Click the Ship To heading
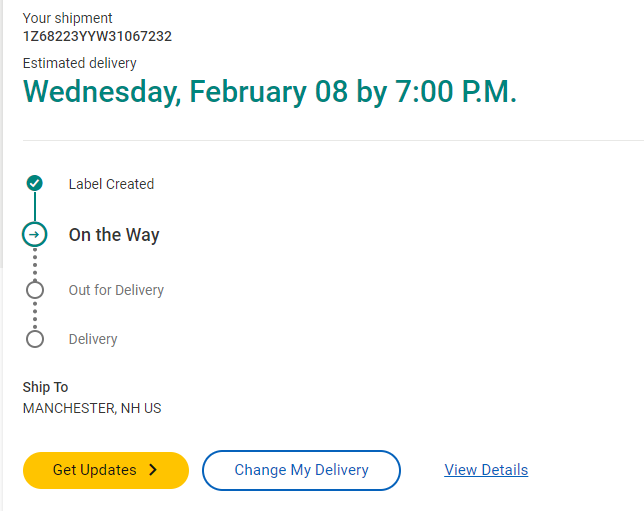Viewport: 644px width, 511px height. coord(45,387)
